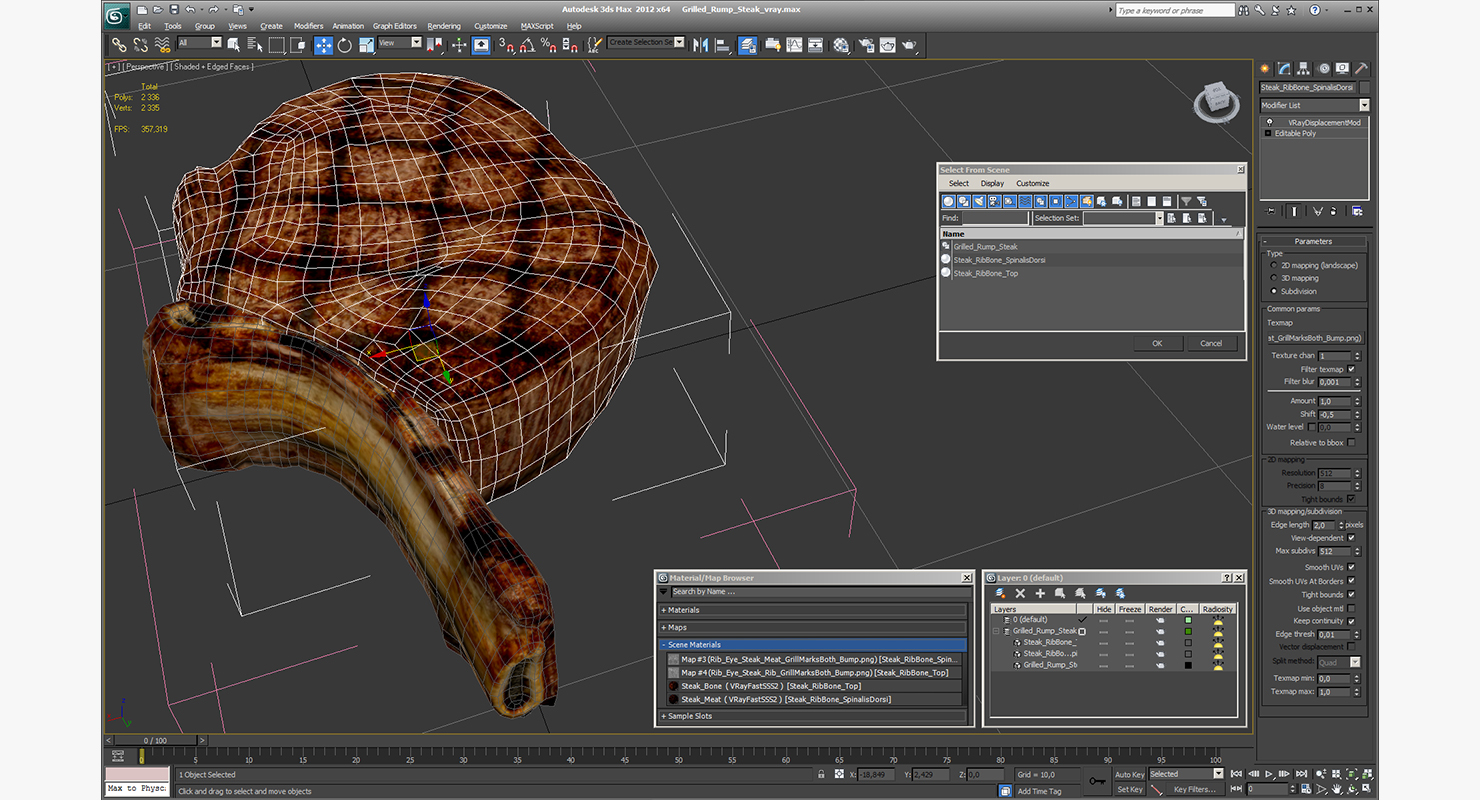Open the Graph Editors menu
The height and width of the screenshot is (800, 1480).
(x=395, y=26)
